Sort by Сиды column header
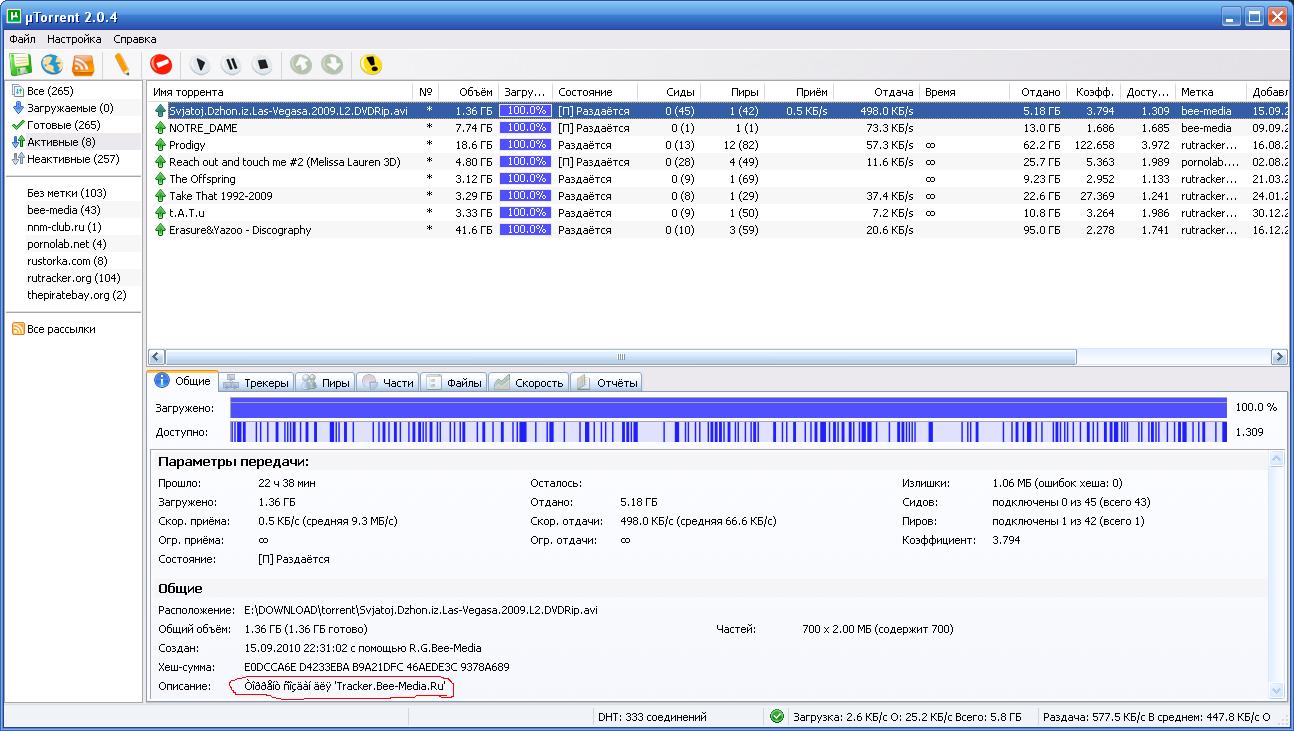The width and height of the screenshot is (1294, 731). [668, 92]
